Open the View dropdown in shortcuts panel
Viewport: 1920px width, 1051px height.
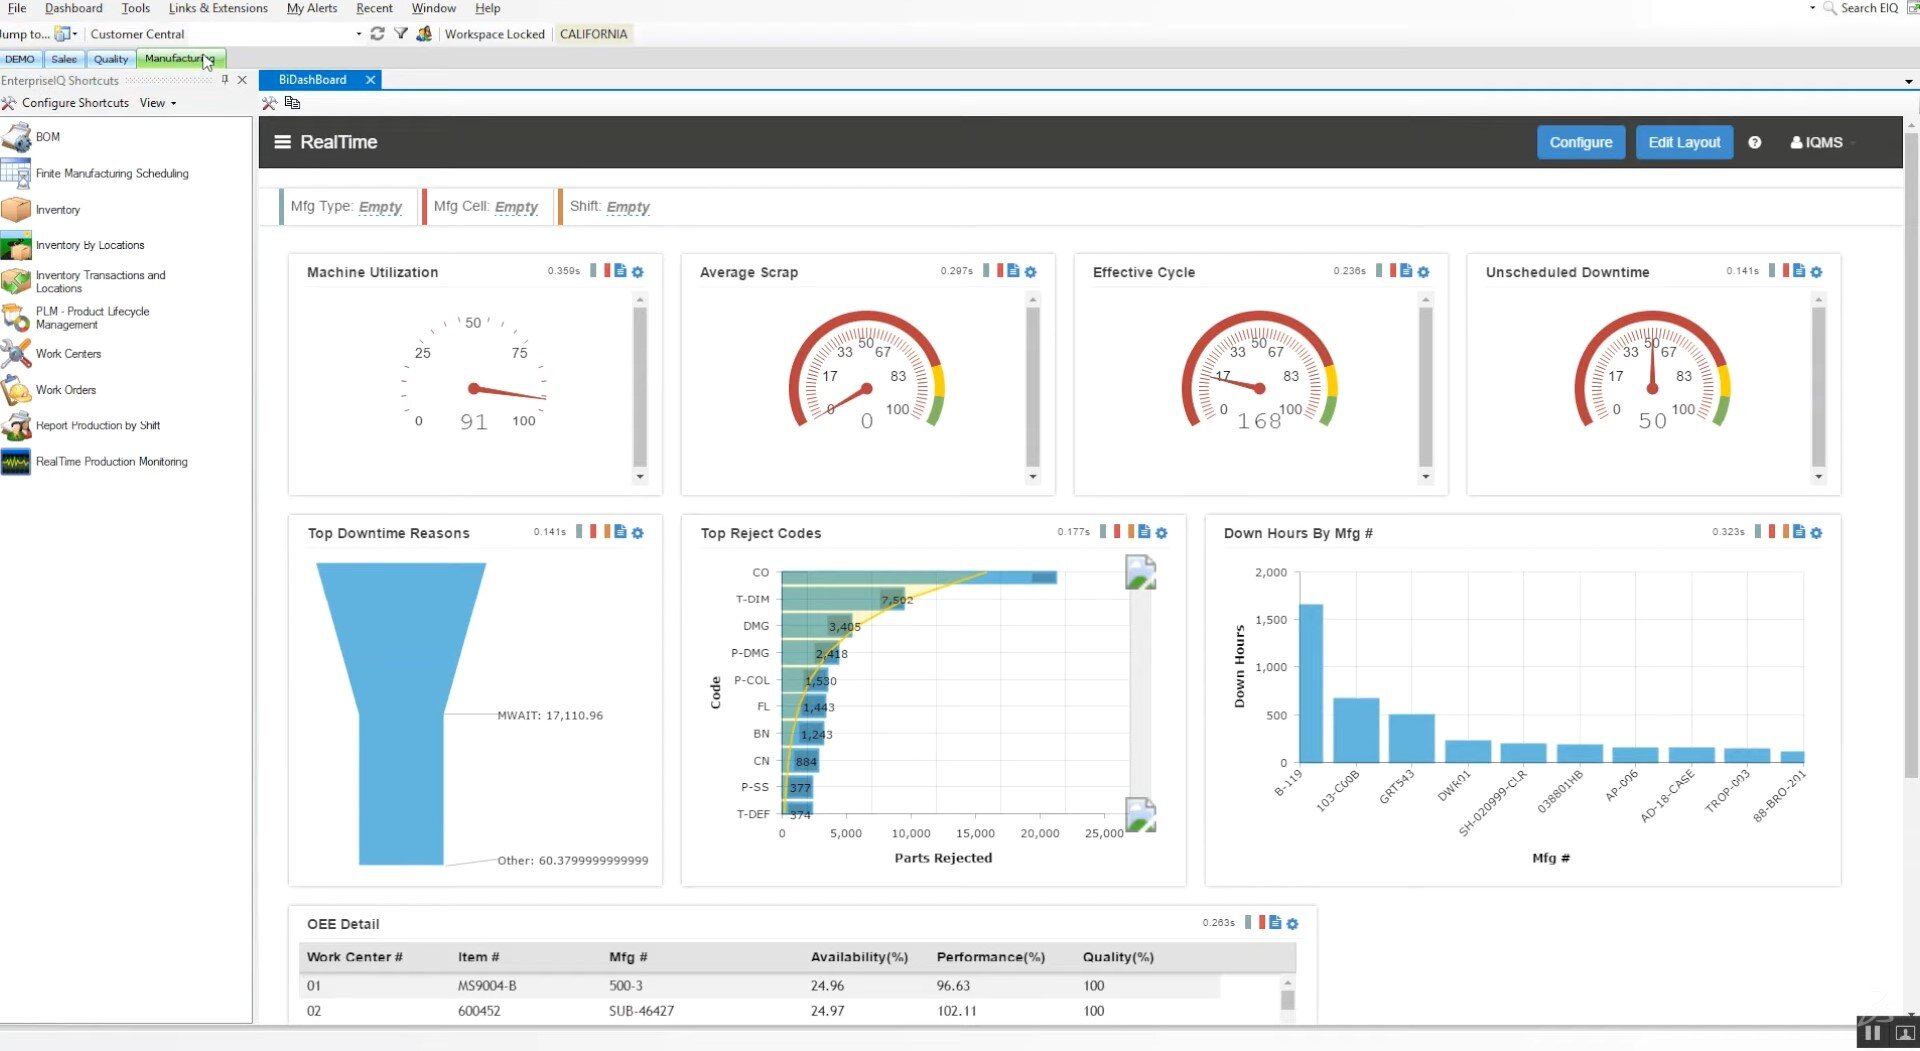point(158,103)
